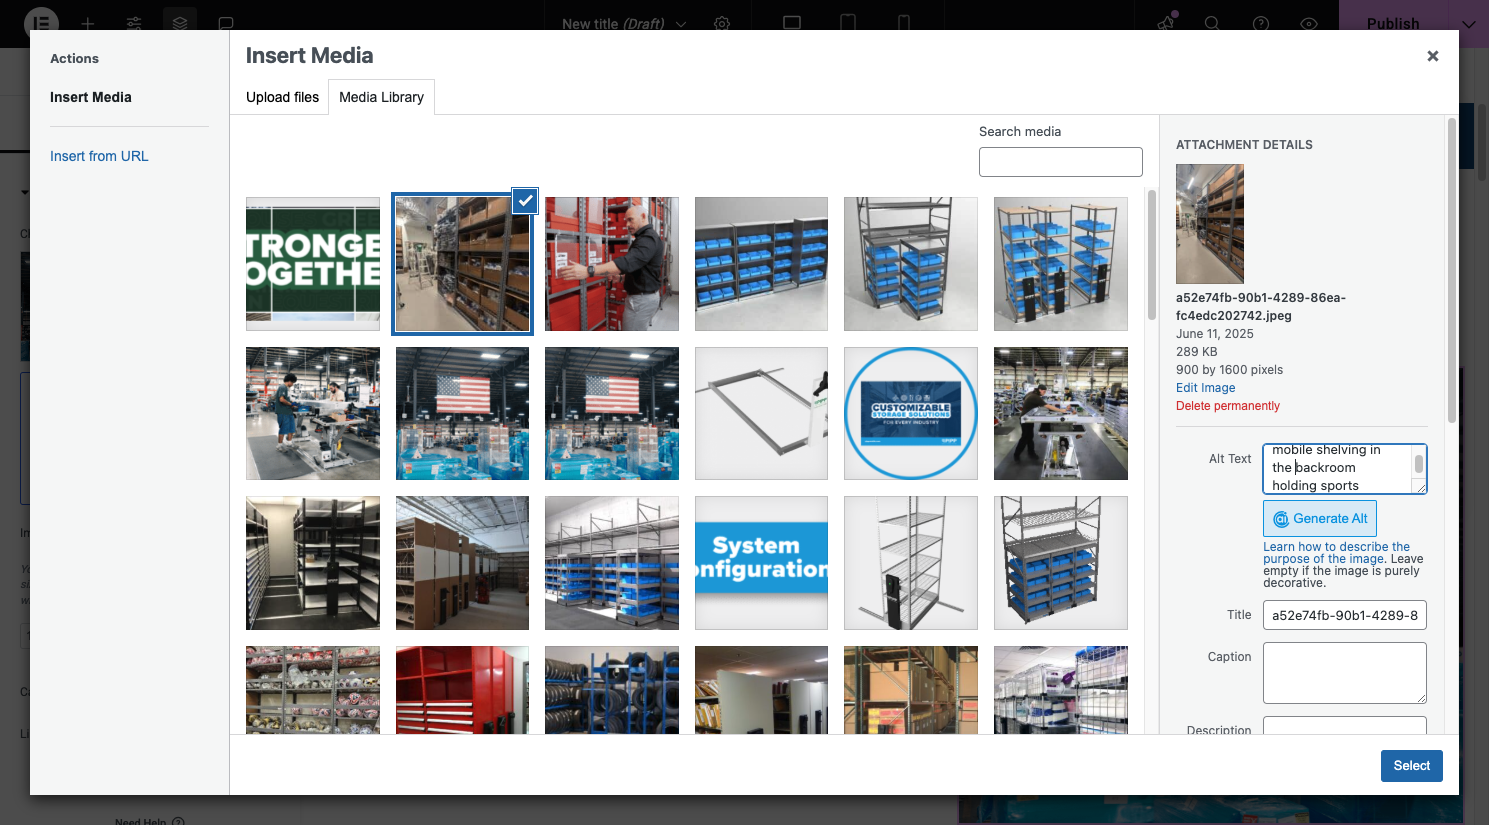1489x825 pixels.
Task: Click inside the Alt Text textarea
Action: click(1344, 469)
